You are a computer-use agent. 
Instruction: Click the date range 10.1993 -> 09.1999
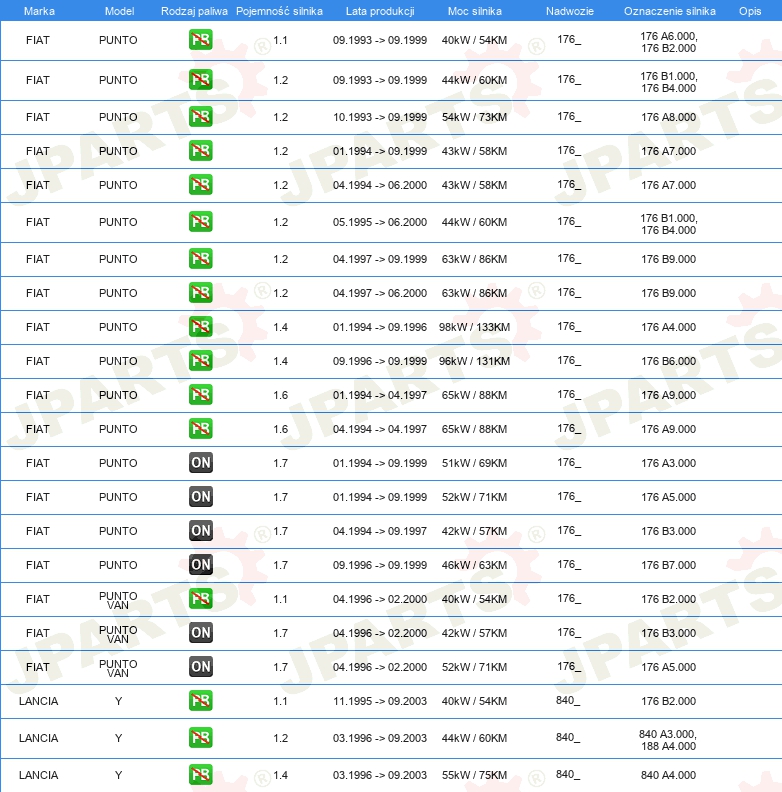click(379, 117)
